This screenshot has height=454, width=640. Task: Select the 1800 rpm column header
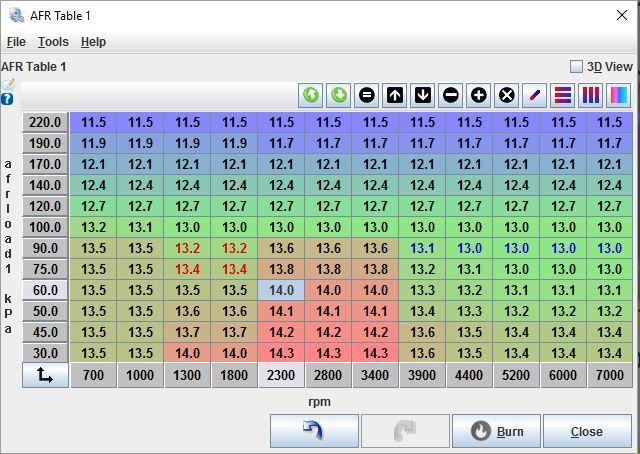click(x=234, y=375)
